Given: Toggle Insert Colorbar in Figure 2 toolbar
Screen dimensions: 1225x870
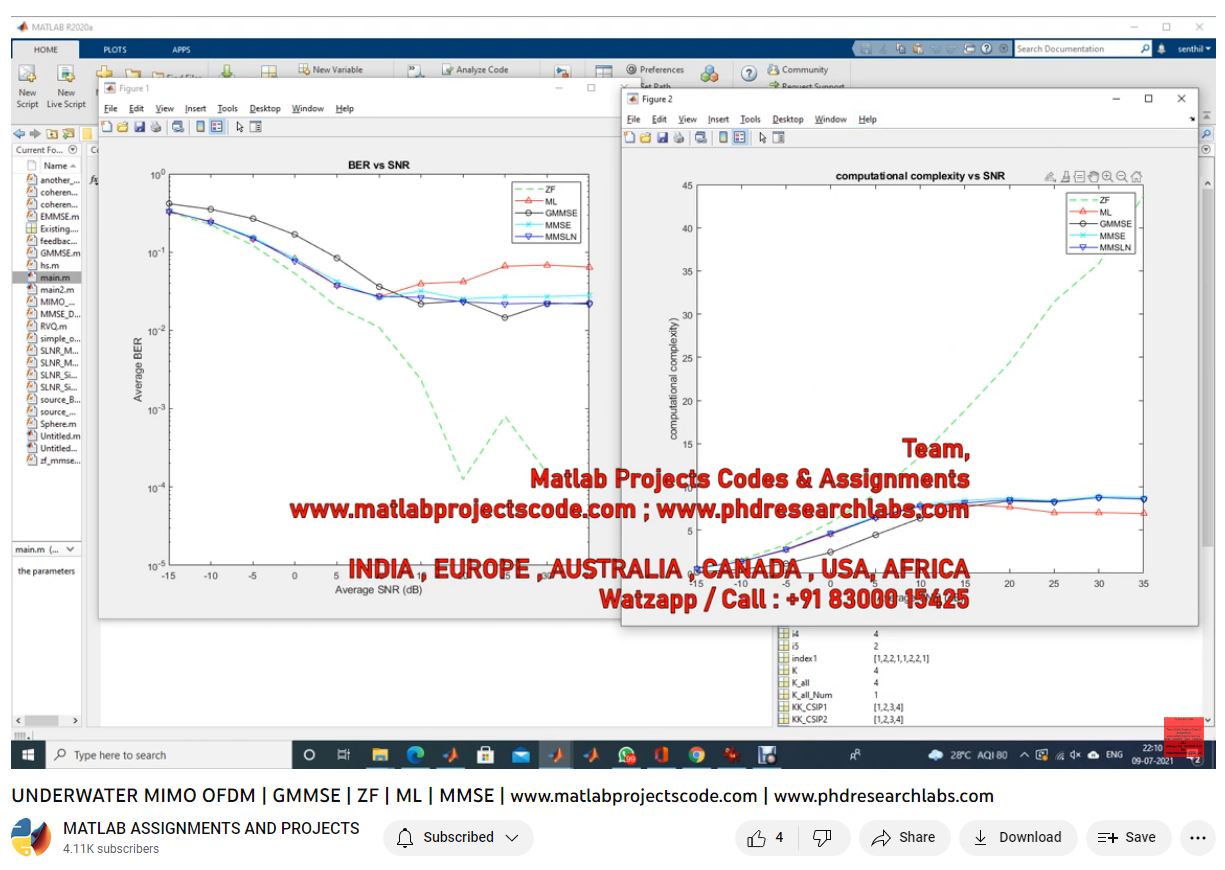Looking at the screenshot, I should (x=724, y=138).
